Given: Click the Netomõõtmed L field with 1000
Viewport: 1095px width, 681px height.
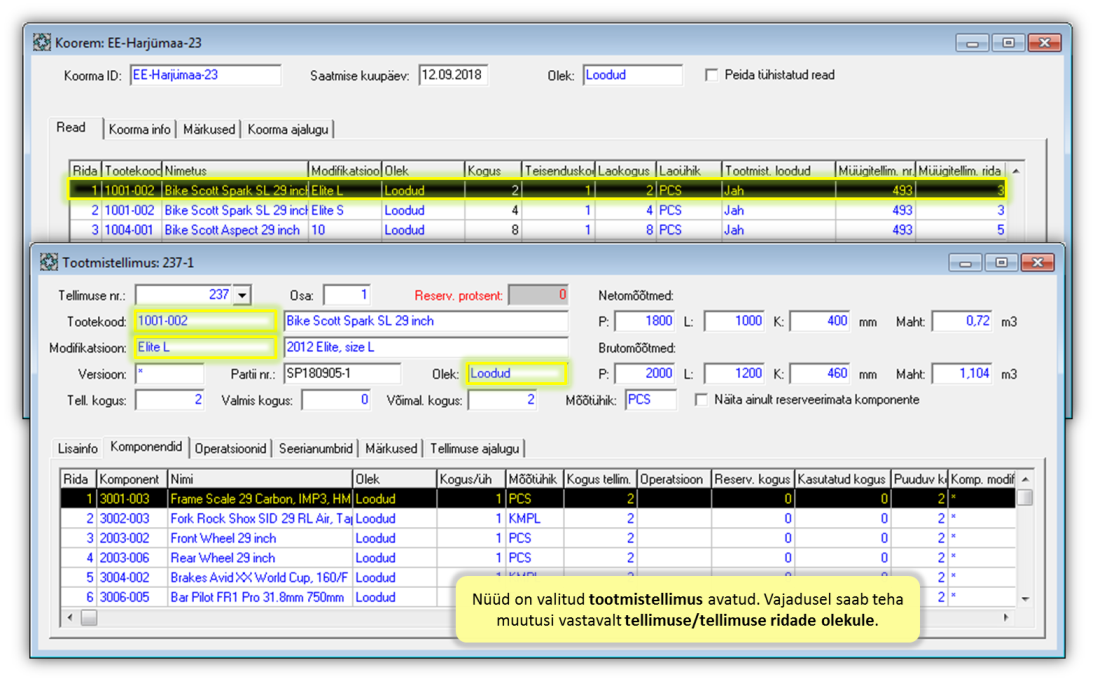Looking at the screenshot, I should tap(735, 321).
